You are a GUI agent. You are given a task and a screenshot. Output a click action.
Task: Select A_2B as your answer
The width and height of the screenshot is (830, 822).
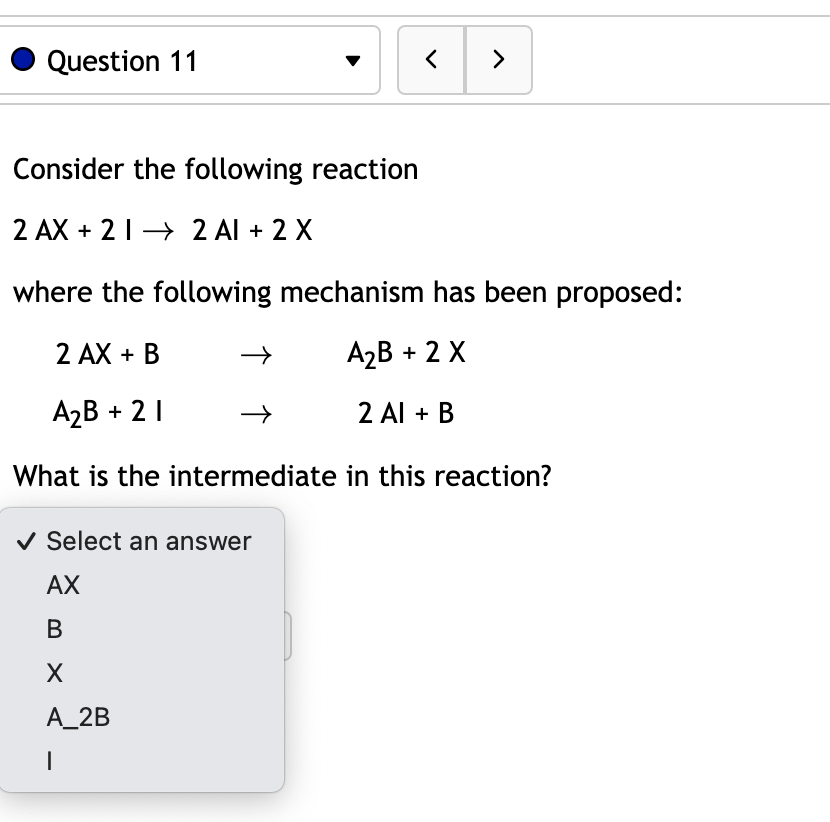coord(78,716)
